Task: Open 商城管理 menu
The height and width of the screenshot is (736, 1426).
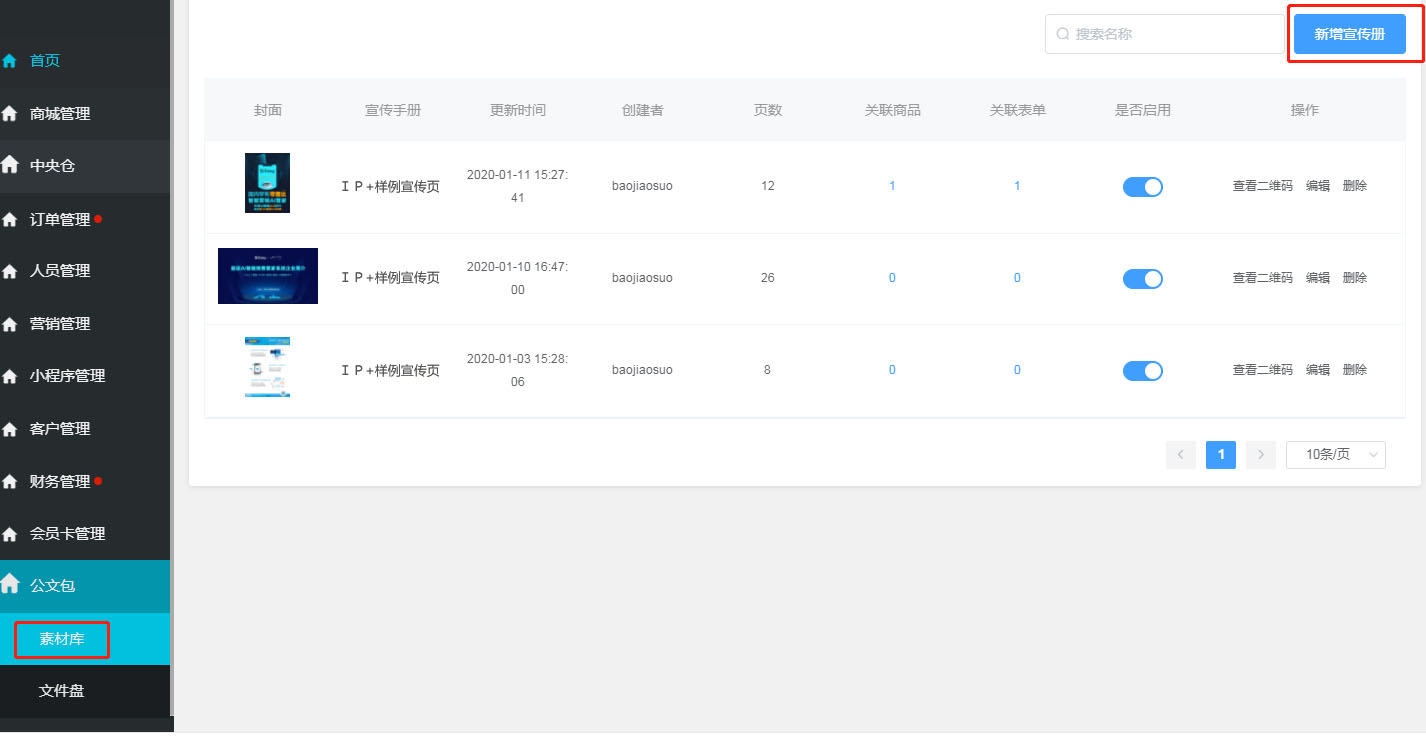Action: click(85, 114)
